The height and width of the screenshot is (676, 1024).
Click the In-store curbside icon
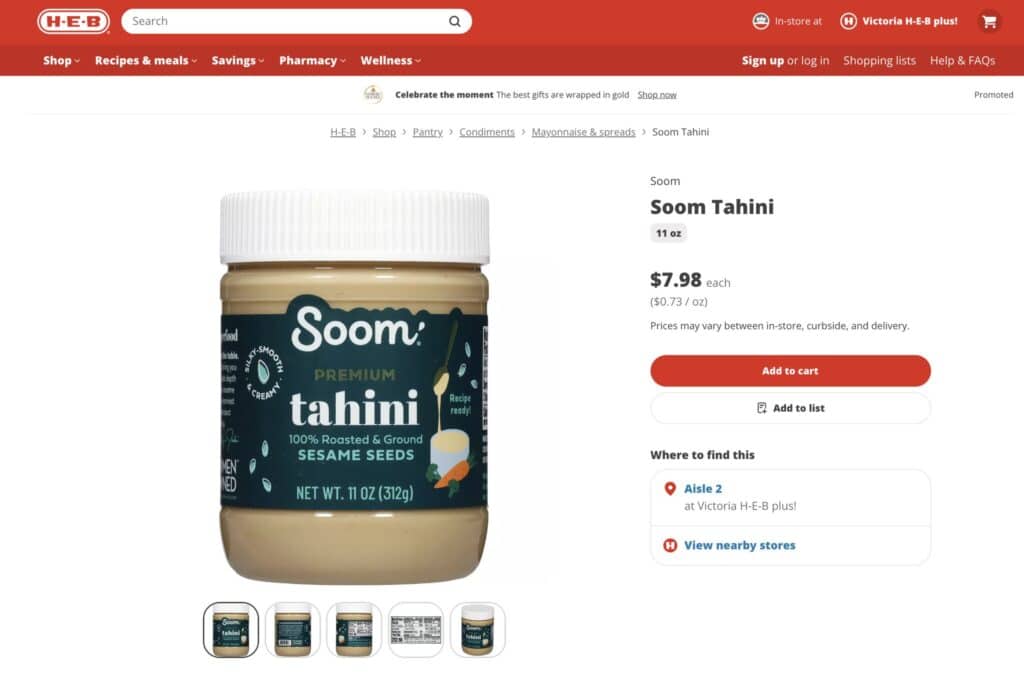pos(761,21)
